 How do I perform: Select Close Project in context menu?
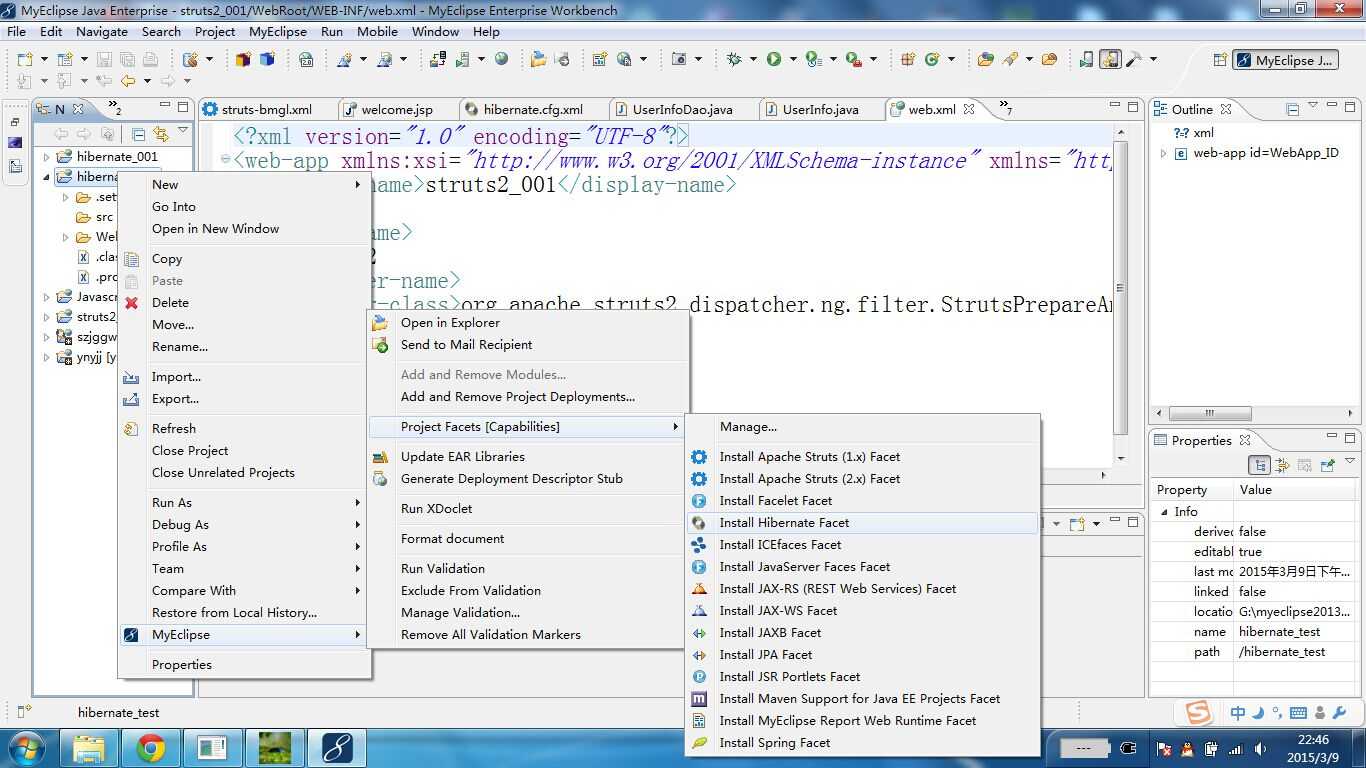click(x=244, y=451)
